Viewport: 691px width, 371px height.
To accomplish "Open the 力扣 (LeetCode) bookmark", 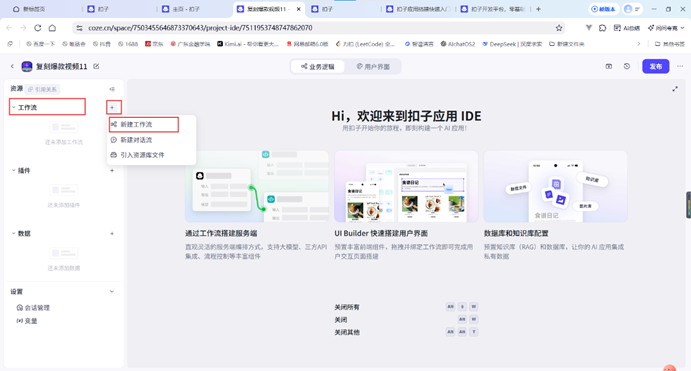I will 365,44.
